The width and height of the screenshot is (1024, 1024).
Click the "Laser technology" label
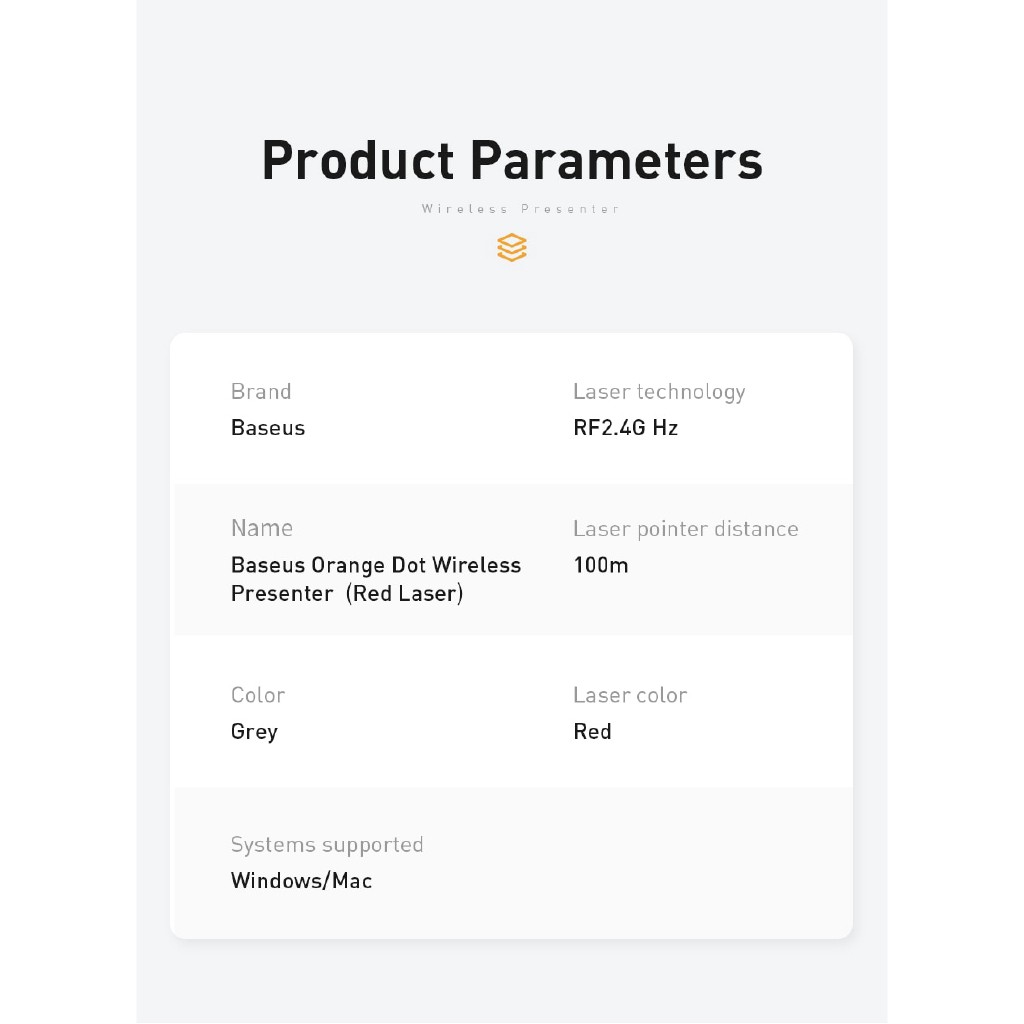pos(659,392)
